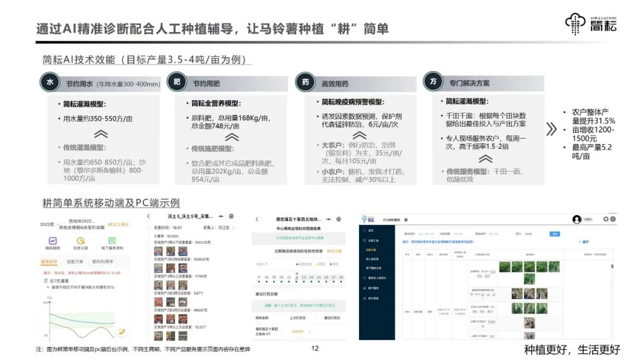Click heading 耕简单系统移动端及PC端示例
The height and width of the screenshot is (360, 640).
point(111,203)
